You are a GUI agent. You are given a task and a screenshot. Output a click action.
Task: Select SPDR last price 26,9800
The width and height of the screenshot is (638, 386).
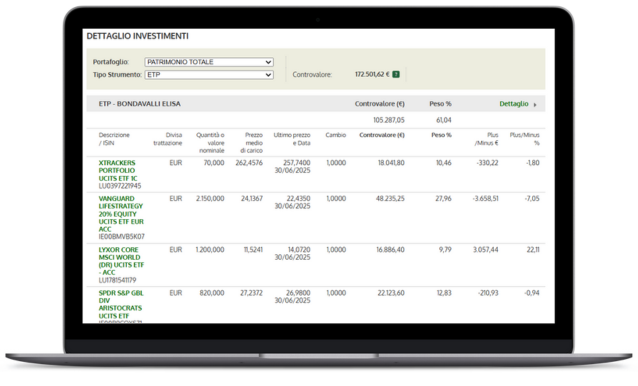pyautogui.click(x=298, y=293)
